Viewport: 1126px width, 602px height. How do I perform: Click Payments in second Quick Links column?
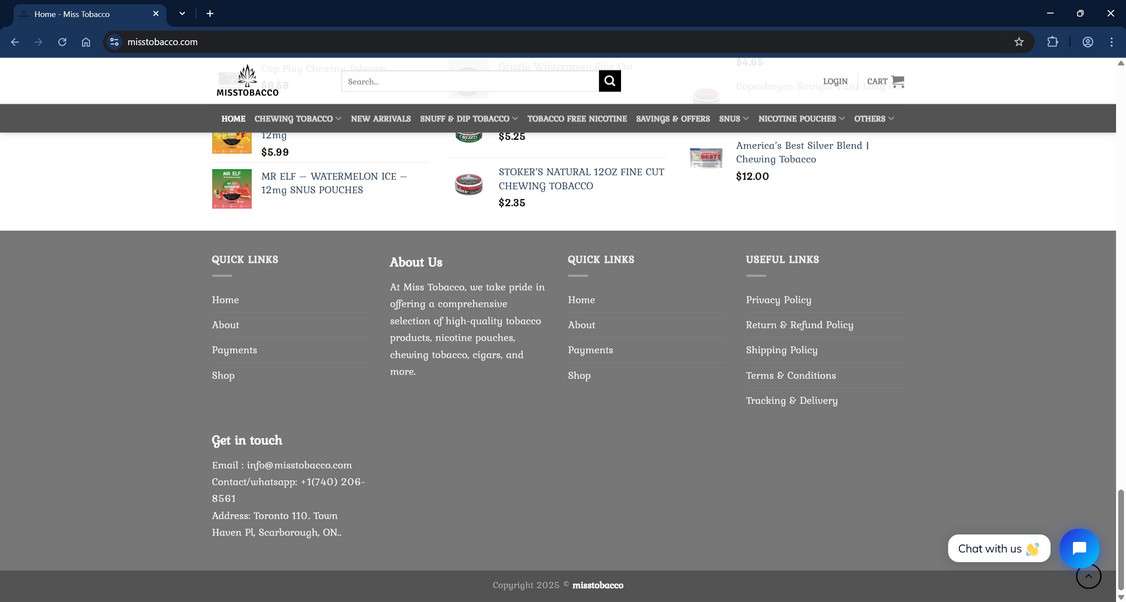click(590, 350)
